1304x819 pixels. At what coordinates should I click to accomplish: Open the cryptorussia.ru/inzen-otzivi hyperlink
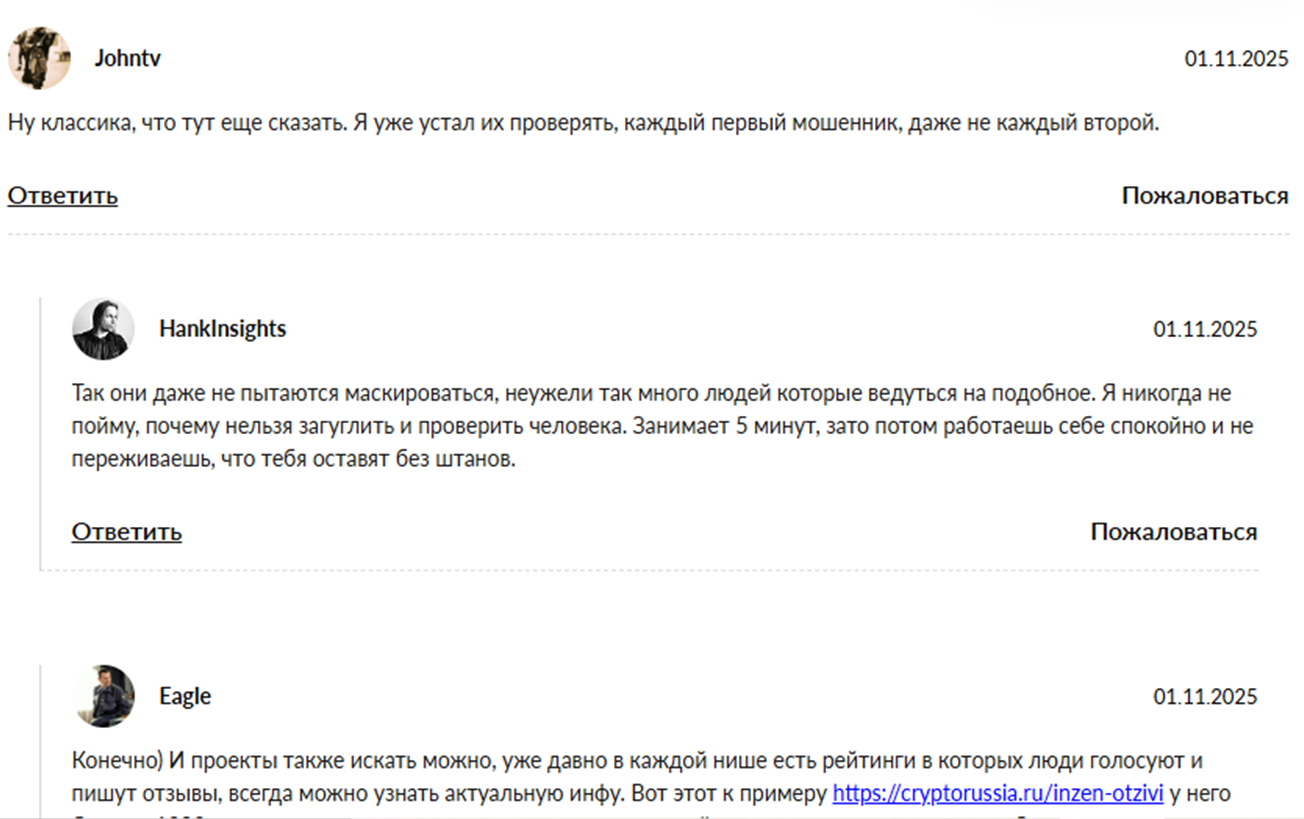click(999, 793)
